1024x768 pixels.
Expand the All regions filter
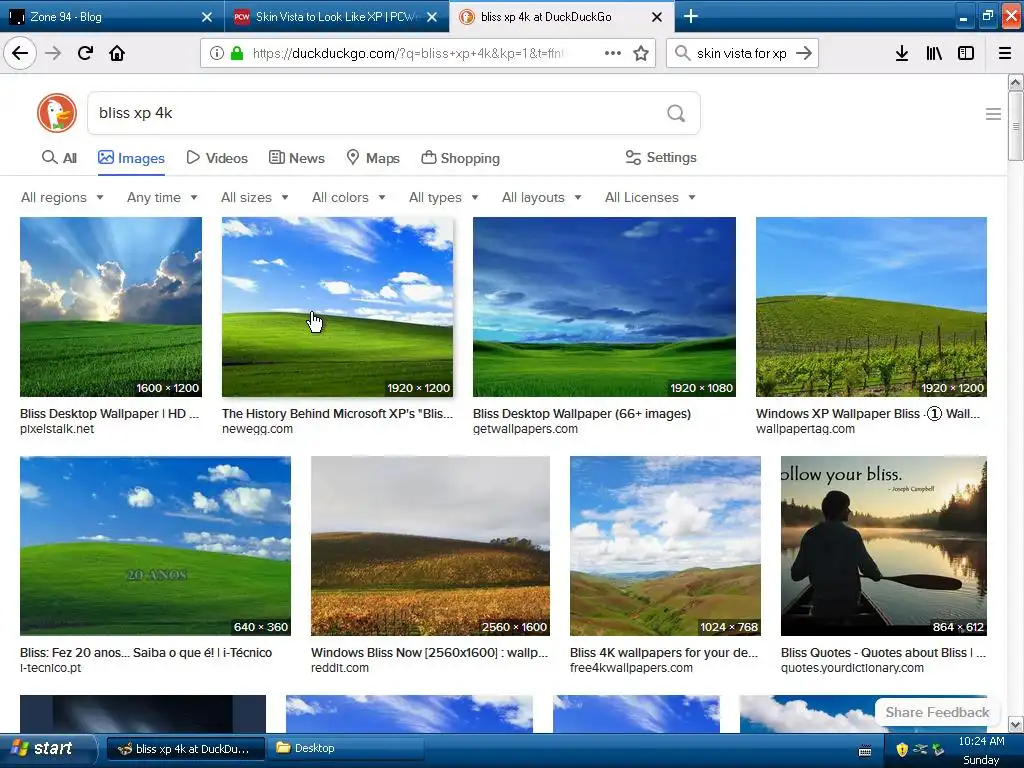pyautogui.click(x=62, y=197)
